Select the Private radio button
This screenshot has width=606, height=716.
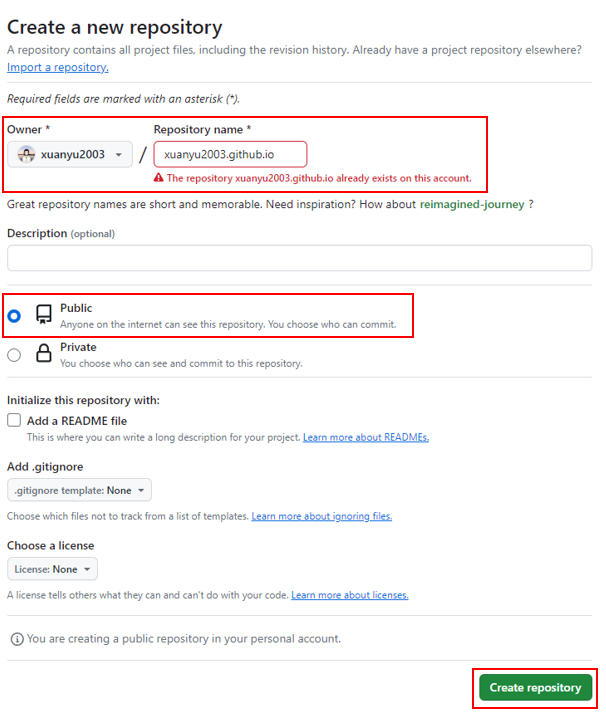pos(14,354)
